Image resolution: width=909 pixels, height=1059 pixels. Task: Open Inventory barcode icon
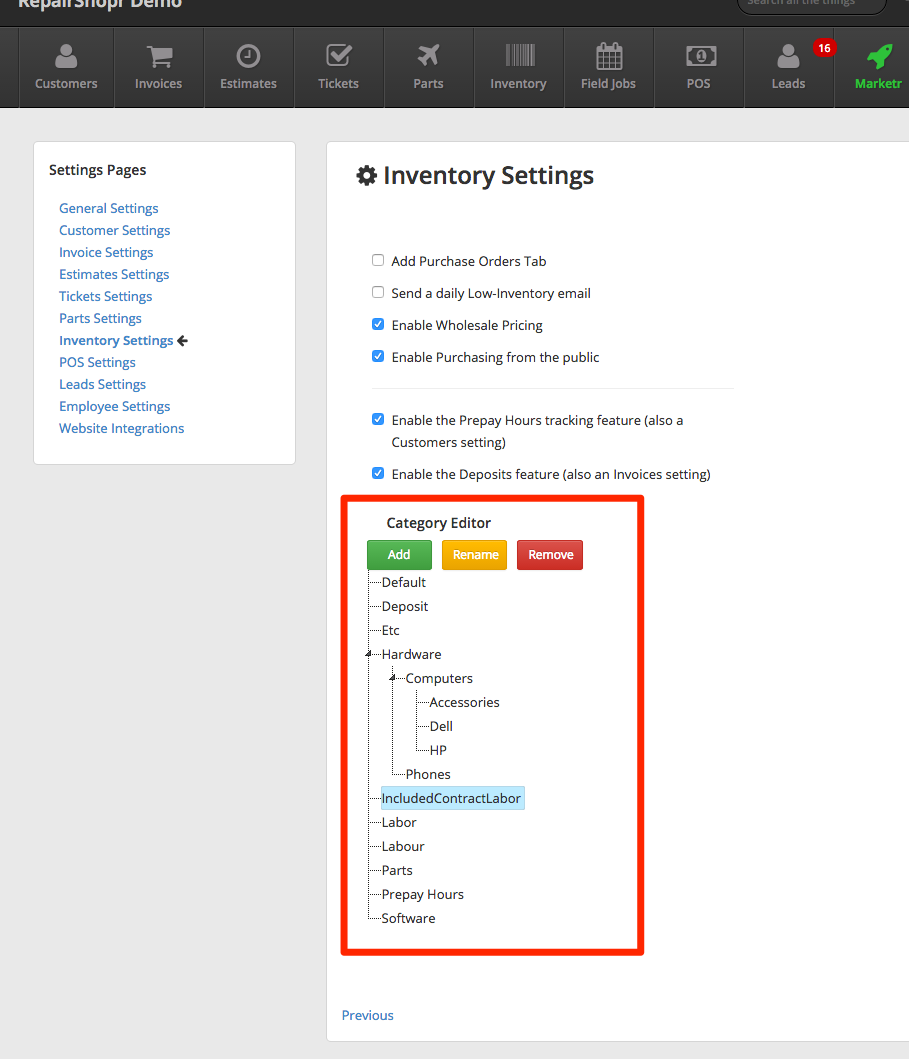tap(518, 56)
